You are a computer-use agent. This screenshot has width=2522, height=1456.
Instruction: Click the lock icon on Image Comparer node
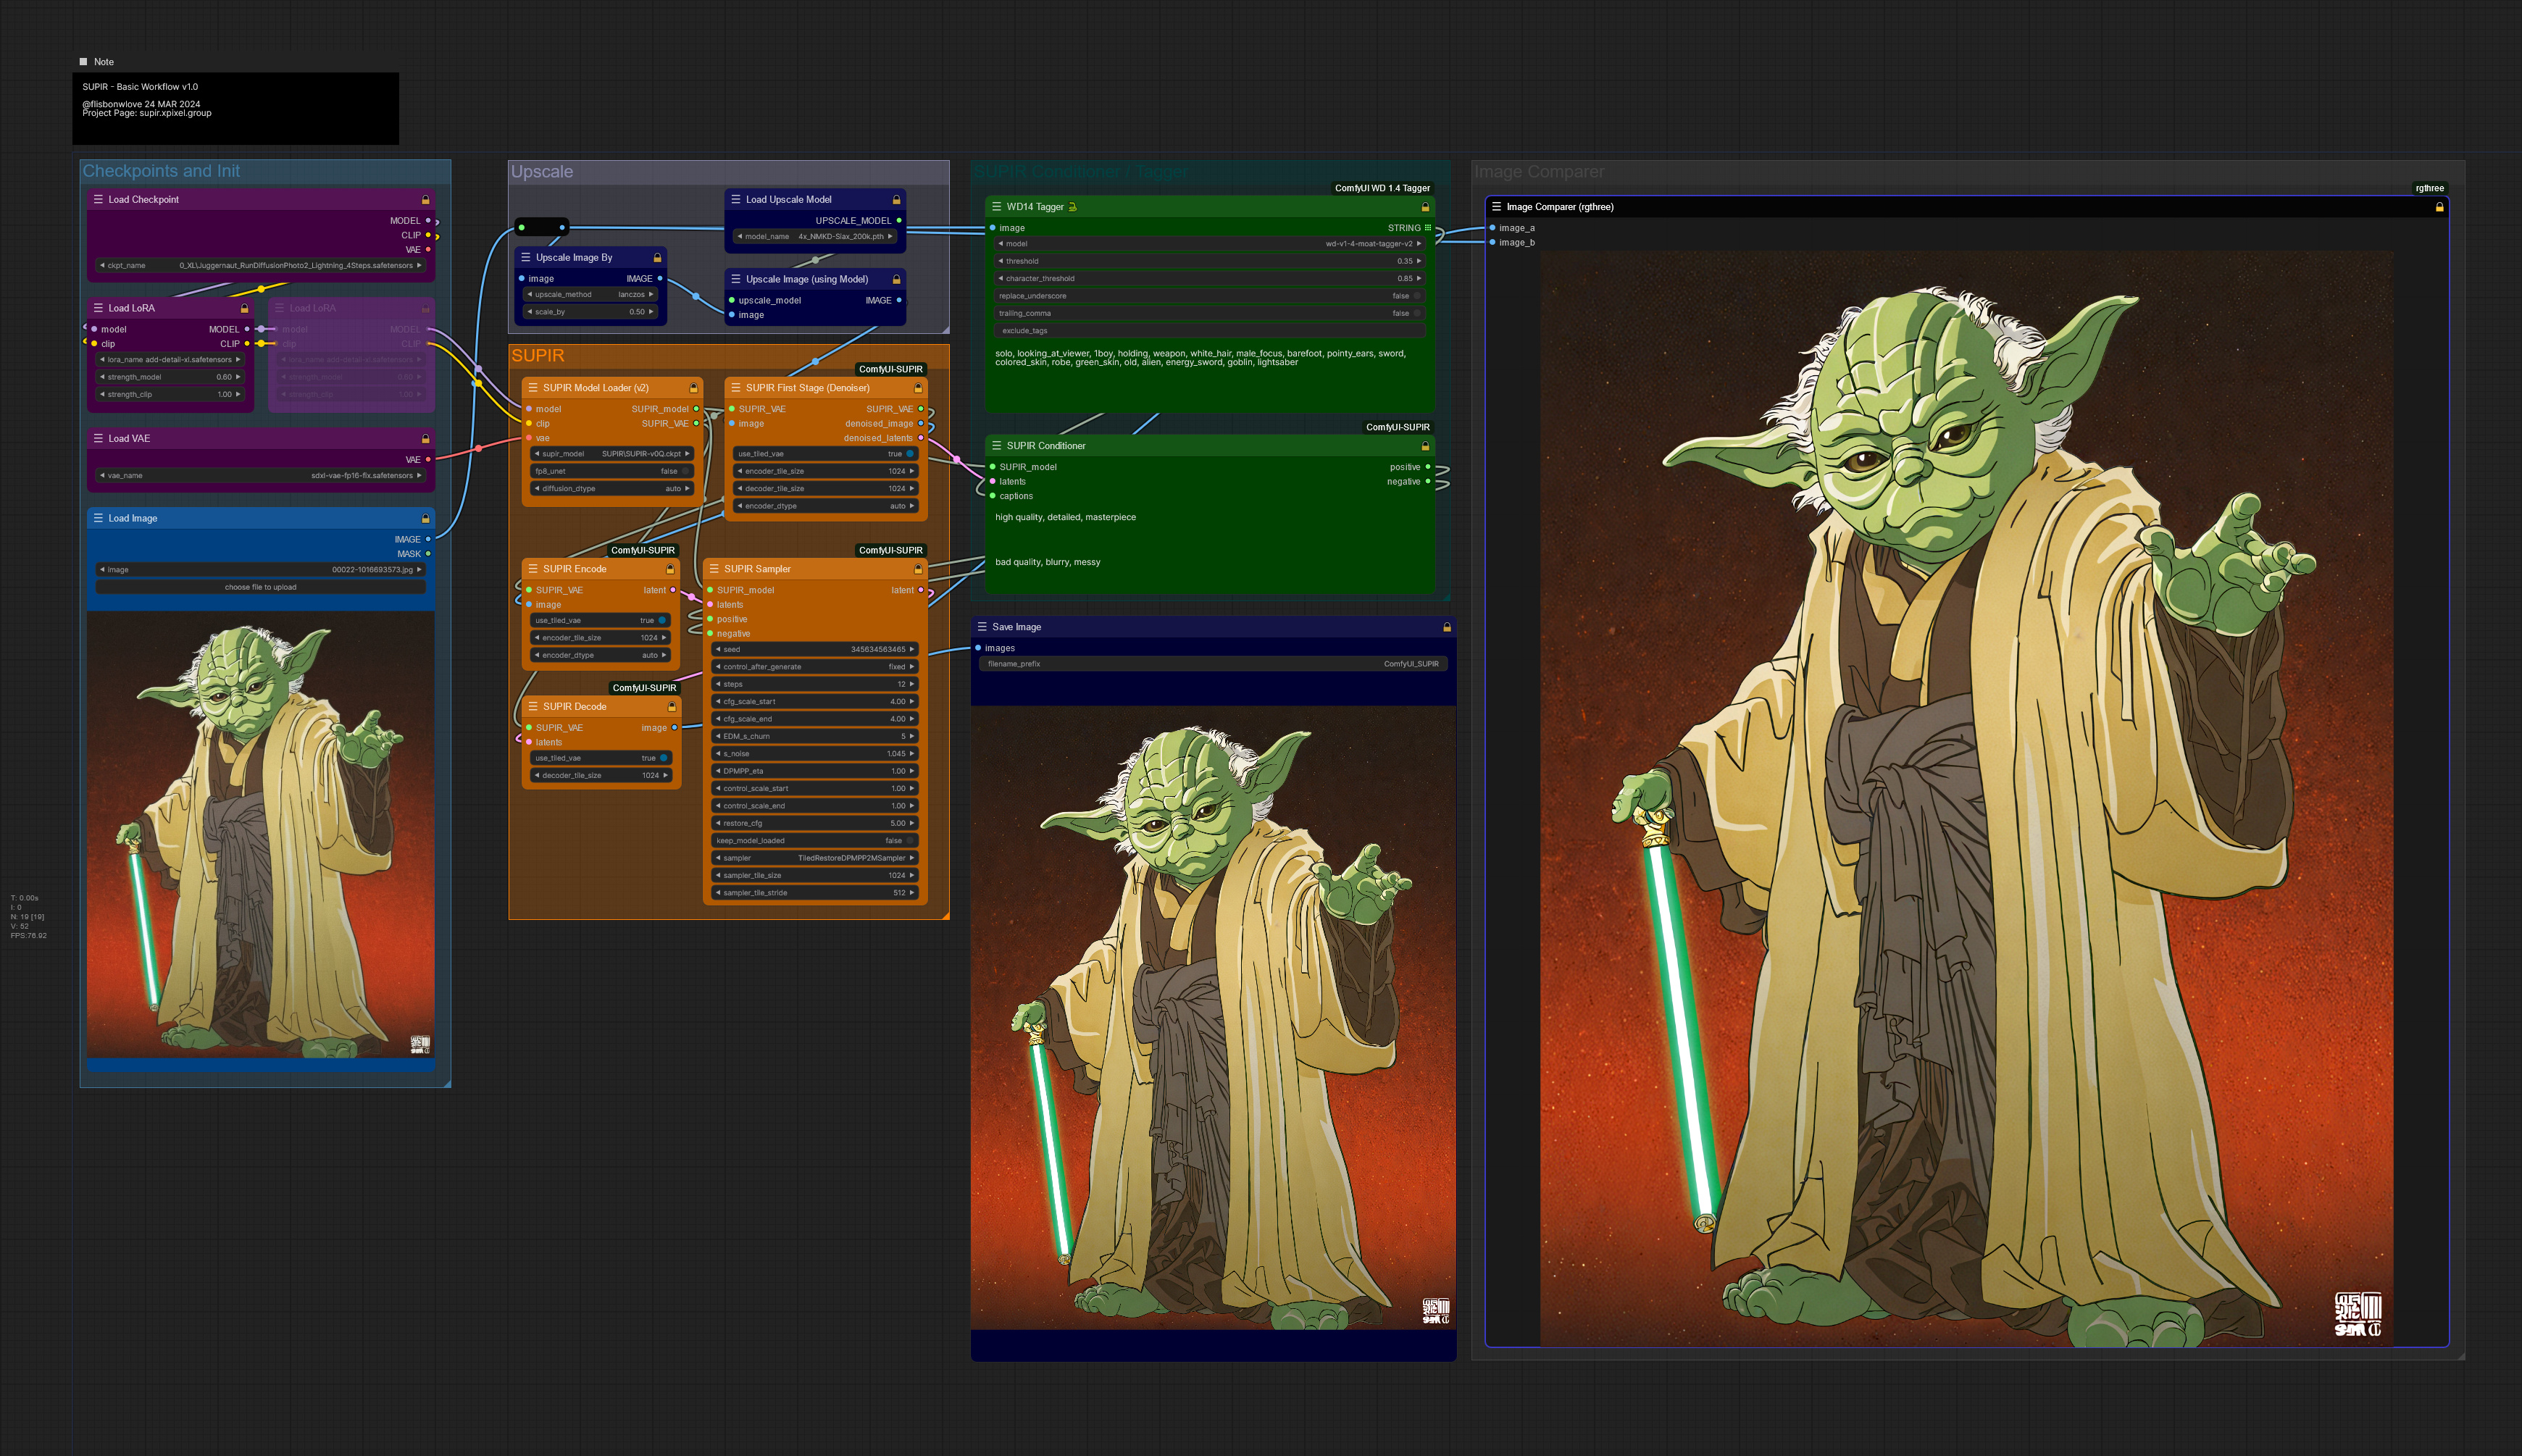click(x=2439, y=207)
